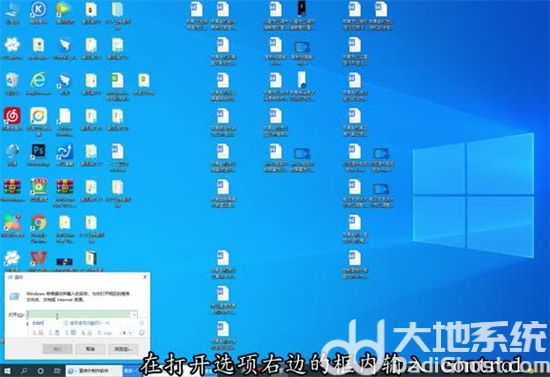This screenshot has width=550, height=377.
Task: Open Task View from the taskbar
Action: (x=57, y=371)
